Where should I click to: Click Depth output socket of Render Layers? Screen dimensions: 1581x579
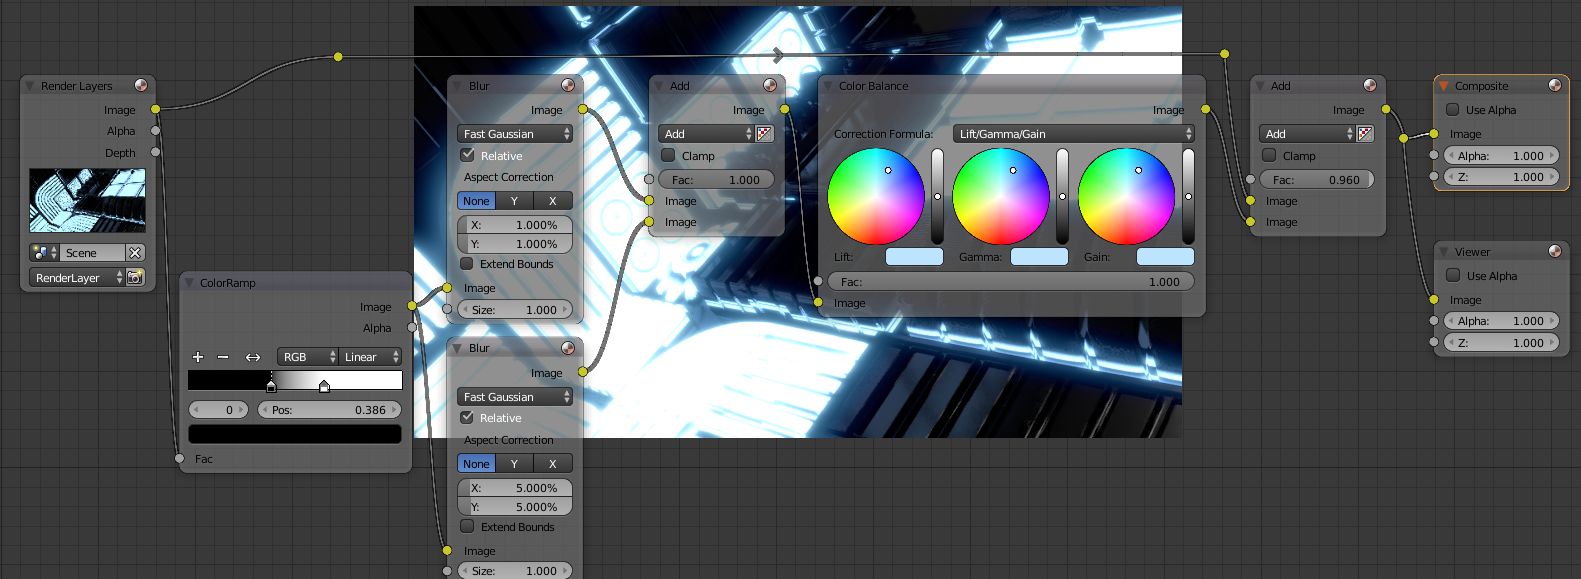coord(155,152)
